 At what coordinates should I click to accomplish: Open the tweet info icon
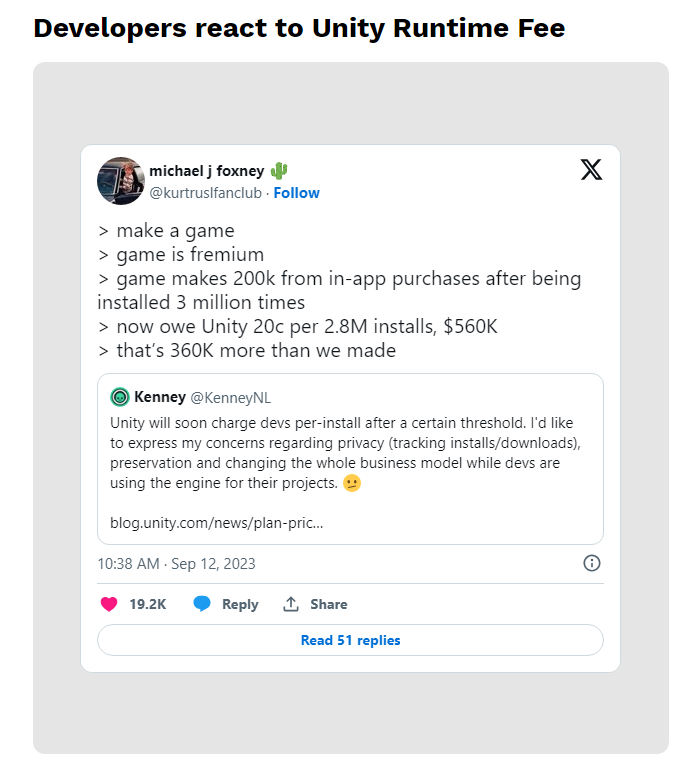[x=591, y=563]
